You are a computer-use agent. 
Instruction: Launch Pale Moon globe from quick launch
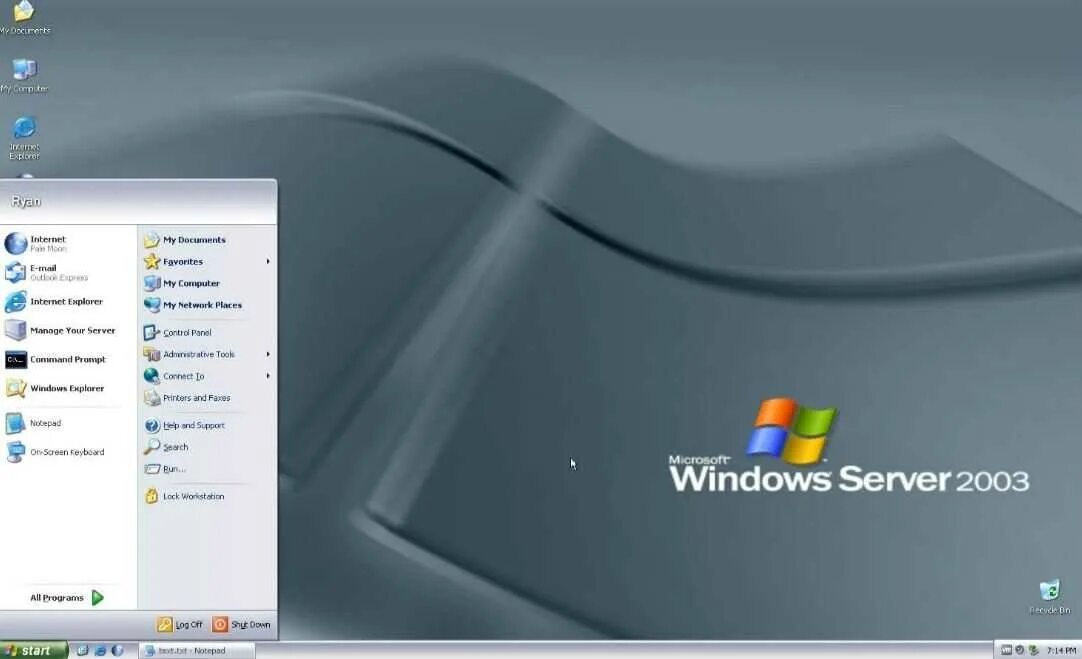click(117, 651)
